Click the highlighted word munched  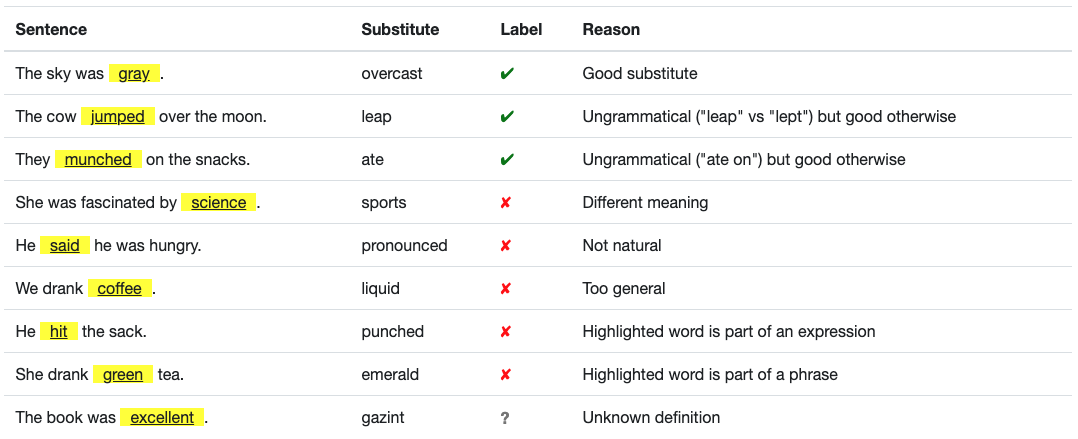(x=98, y=159)
